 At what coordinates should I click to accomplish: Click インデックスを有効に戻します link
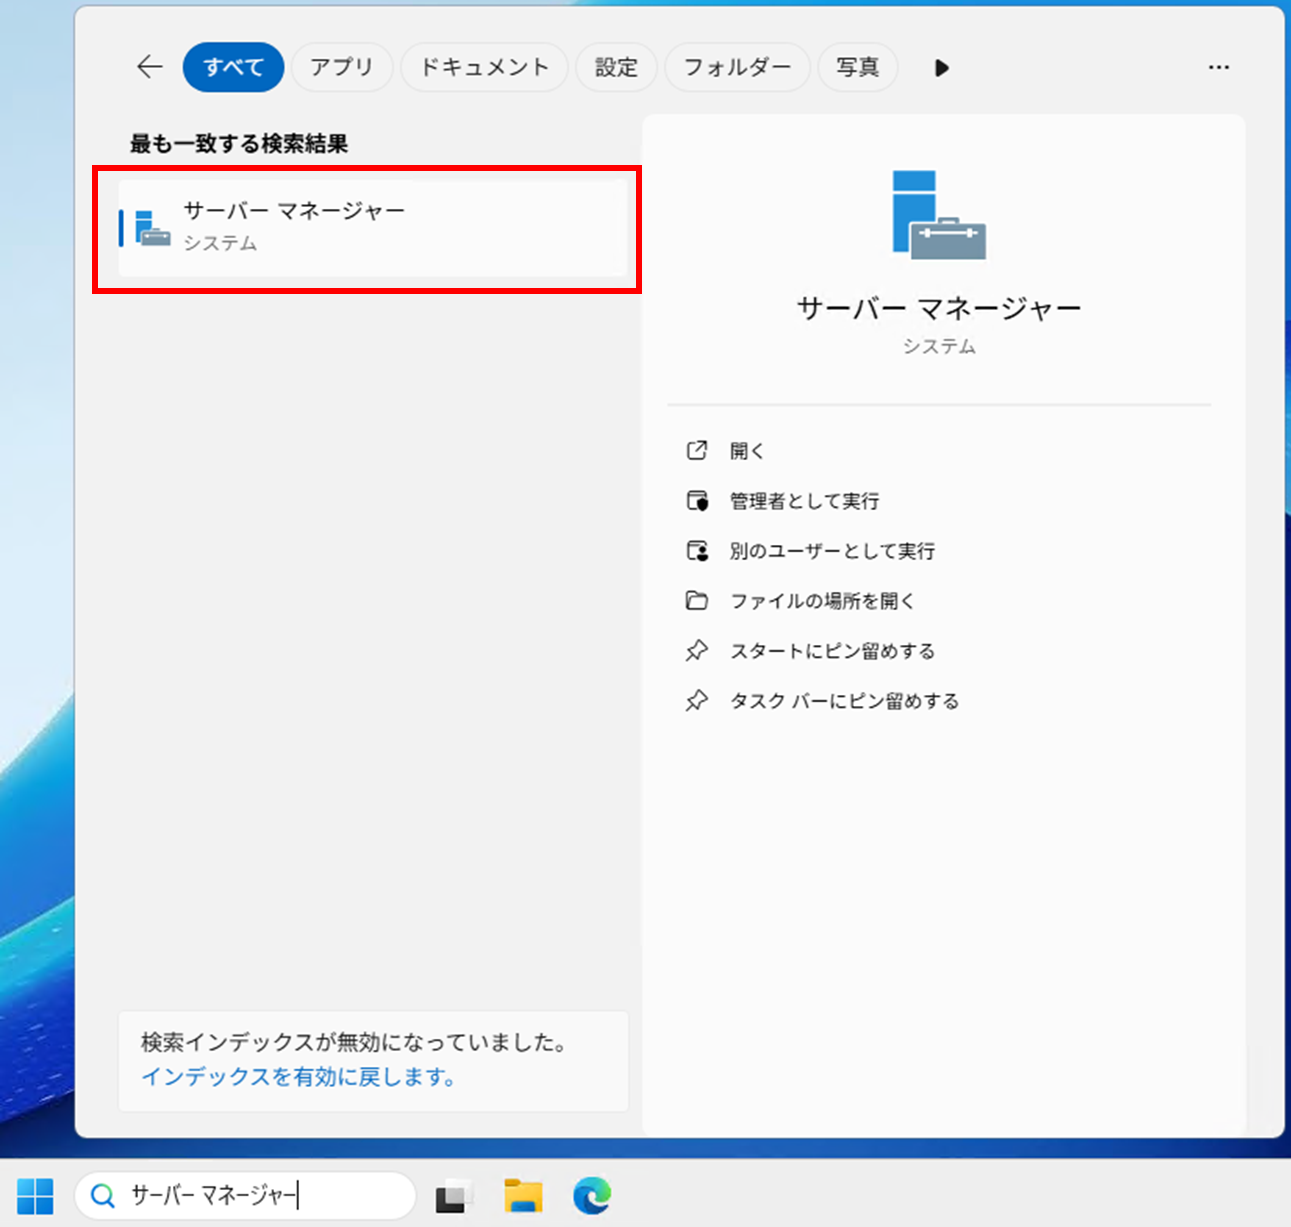point(299,1077)
